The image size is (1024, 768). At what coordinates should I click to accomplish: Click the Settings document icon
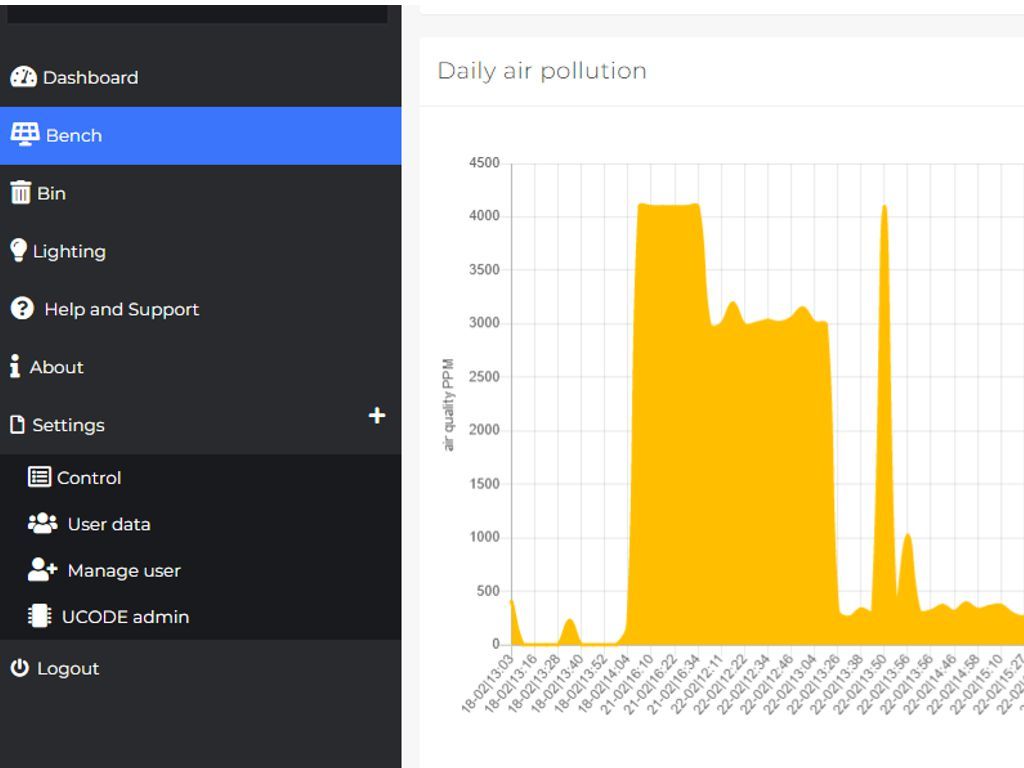coord(16,424)
